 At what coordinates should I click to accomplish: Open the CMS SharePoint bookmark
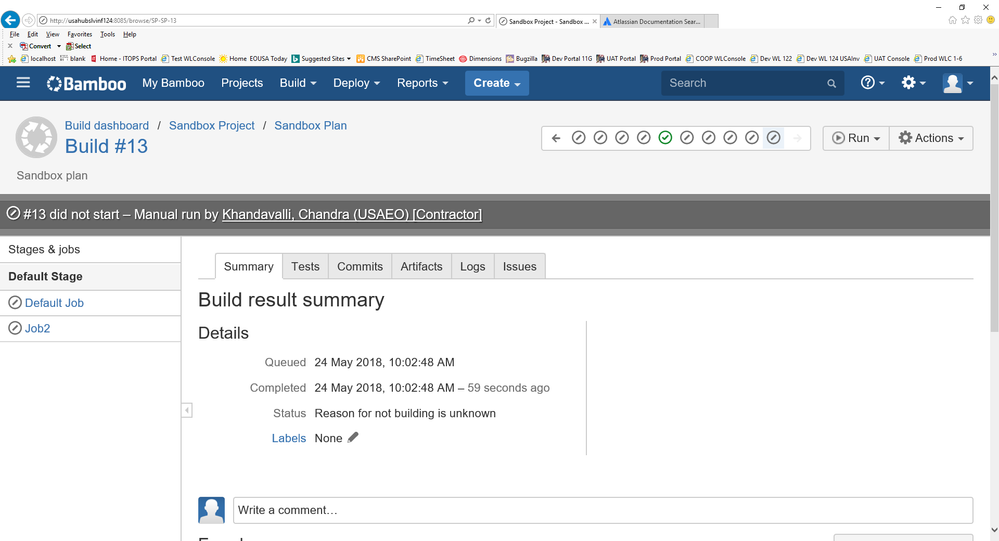[384, 59]
